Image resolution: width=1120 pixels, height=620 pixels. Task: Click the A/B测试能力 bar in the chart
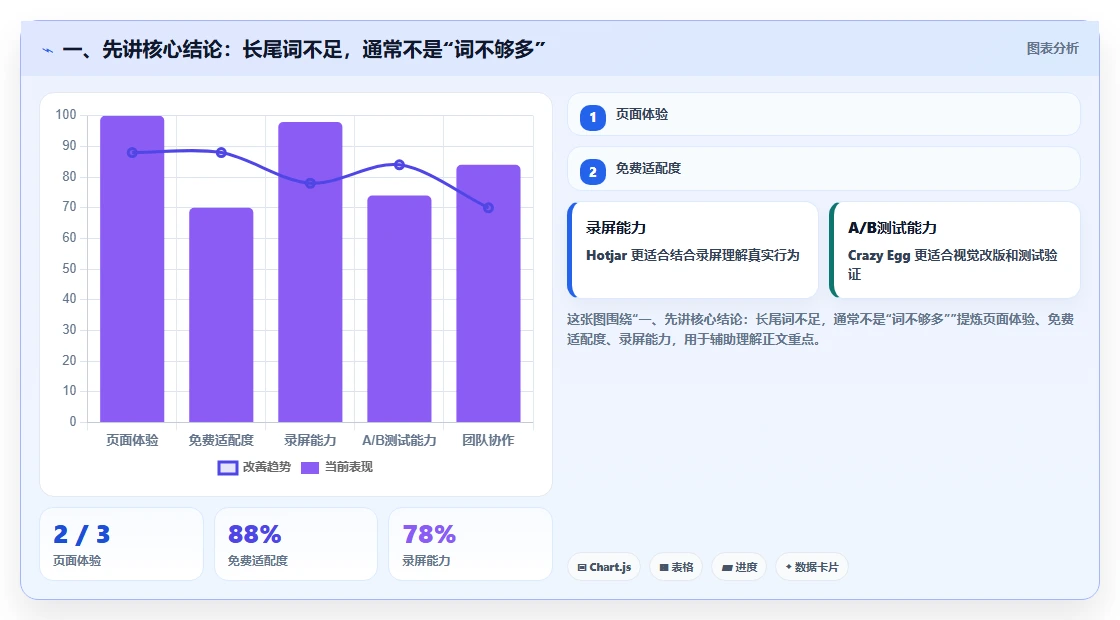pyautogui.click(x=399, y=309)
